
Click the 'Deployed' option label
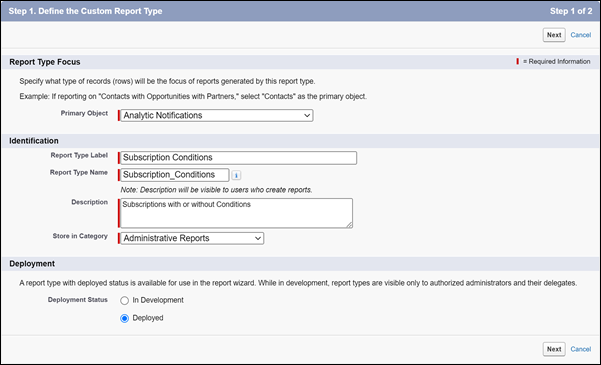coord(148,318)
